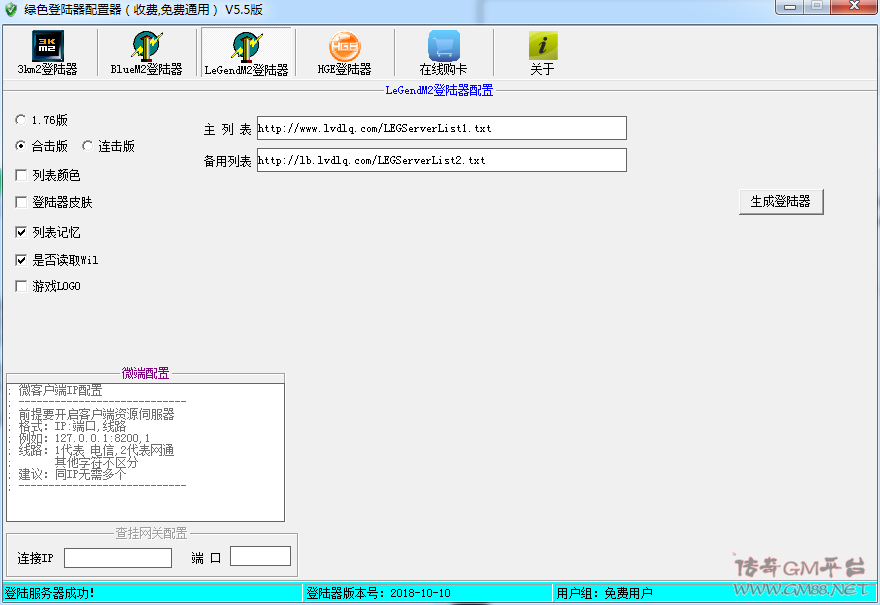The image size is (880, 605).
Task: Click the 端口 input box
Action: click(260, 556)
